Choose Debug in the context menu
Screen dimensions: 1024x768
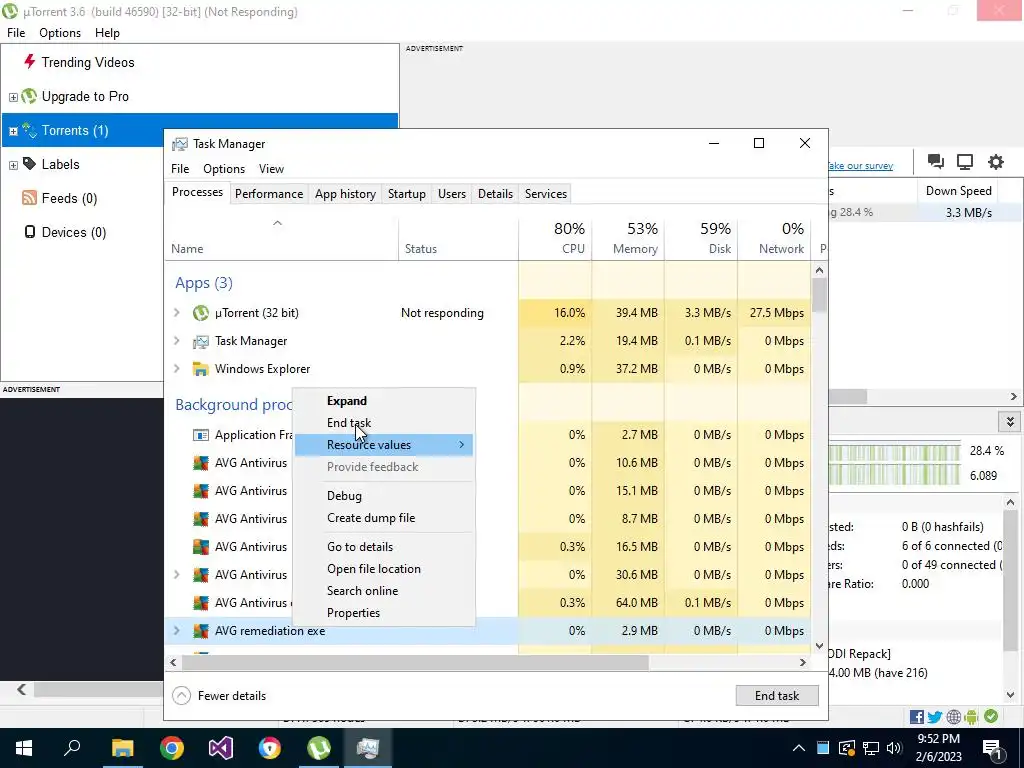click(384, 496)
